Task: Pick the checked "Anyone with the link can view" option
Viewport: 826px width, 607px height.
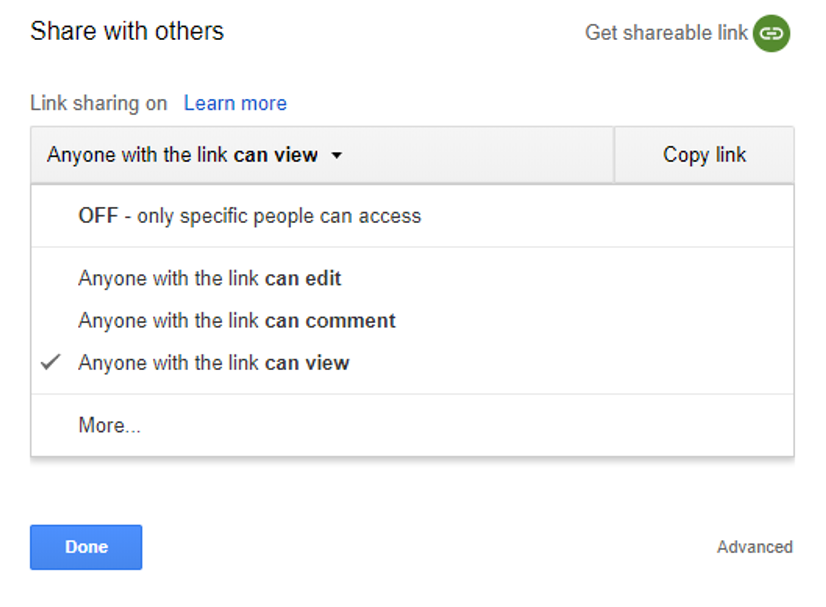Action: coord(214,363)
